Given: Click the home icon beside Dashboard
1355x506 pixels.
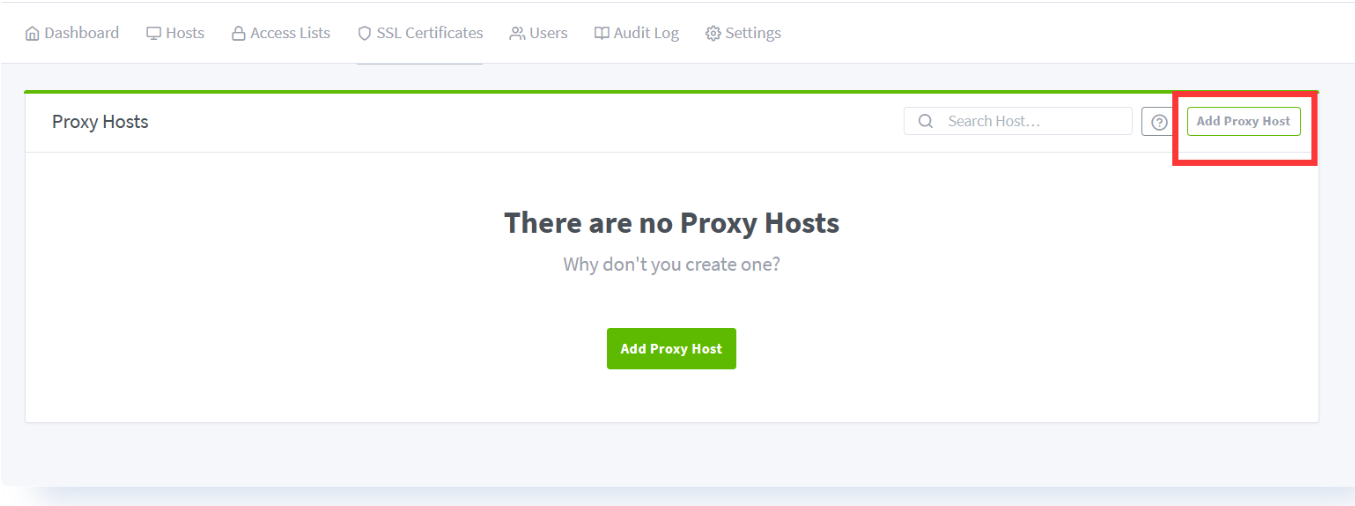Looking at the screenshot, I should coord(32,33).
